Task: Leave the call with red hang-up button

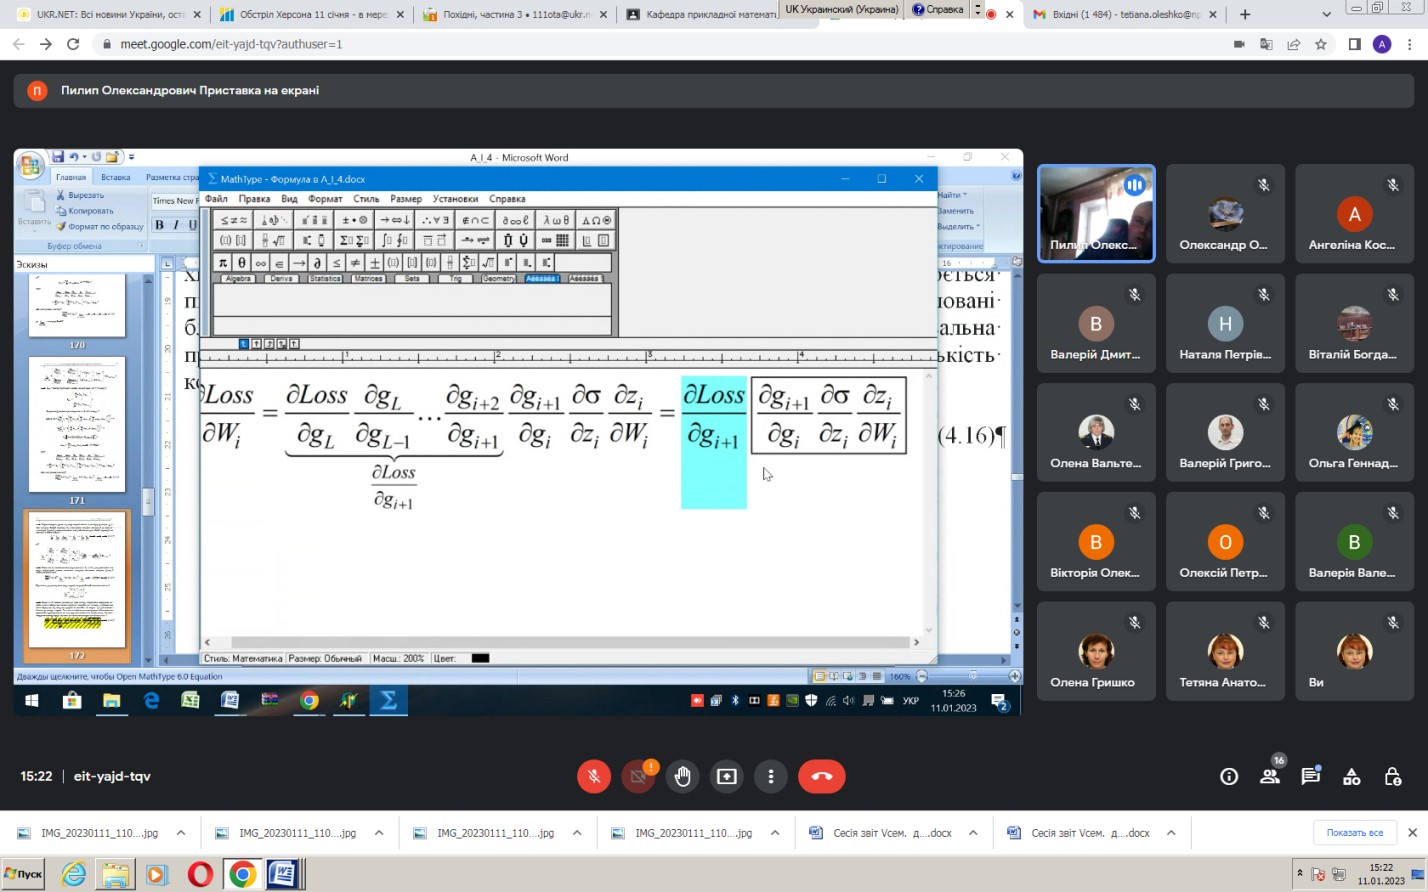Action: click(x=821, y=777)
